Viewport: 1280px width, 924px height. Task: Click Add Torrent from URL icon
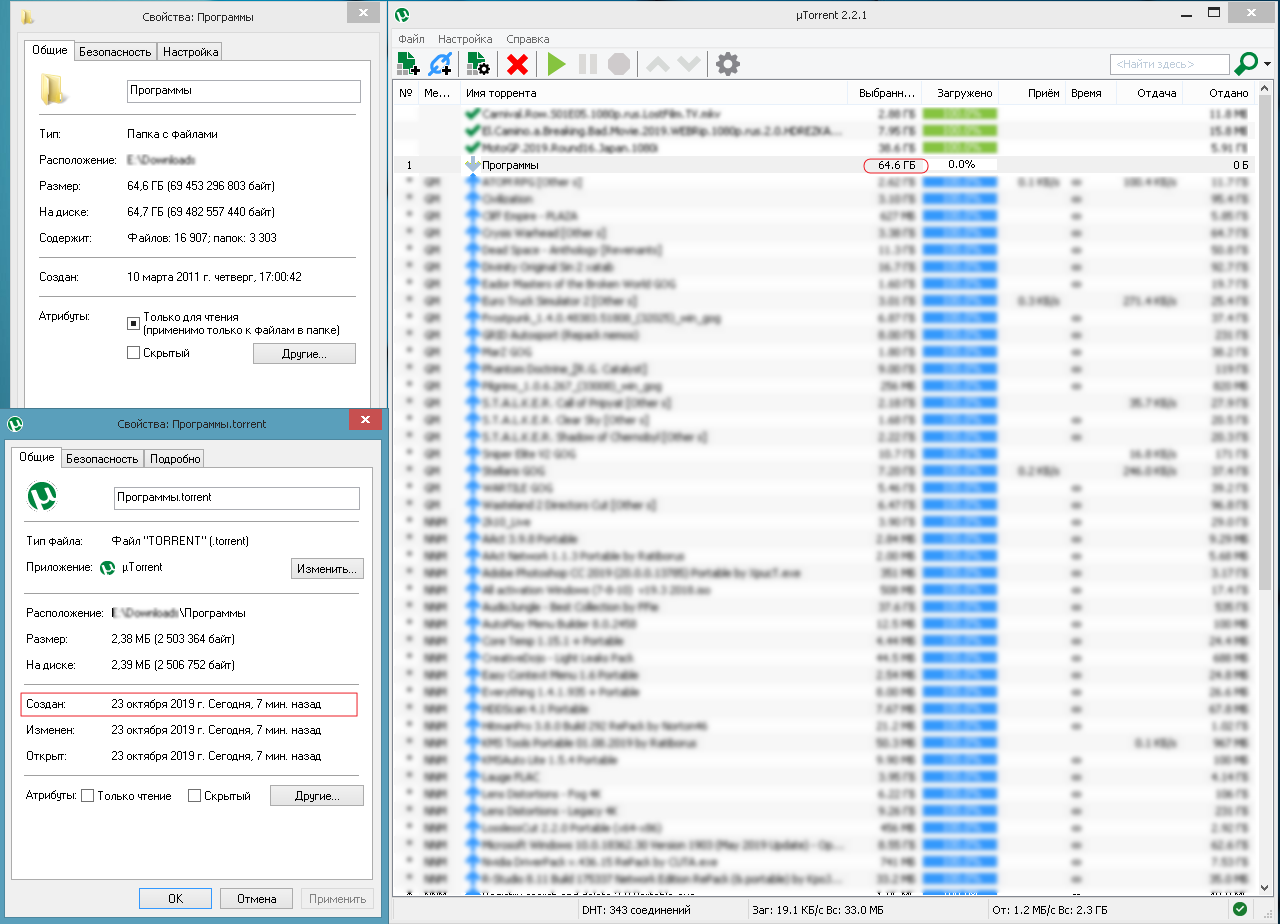point(440,64)
